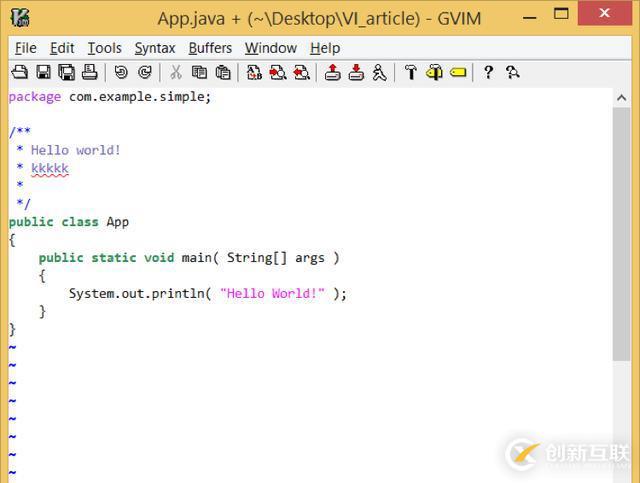Open the Window menu
The image size is (640, 483).
click(x=271, y=48)
